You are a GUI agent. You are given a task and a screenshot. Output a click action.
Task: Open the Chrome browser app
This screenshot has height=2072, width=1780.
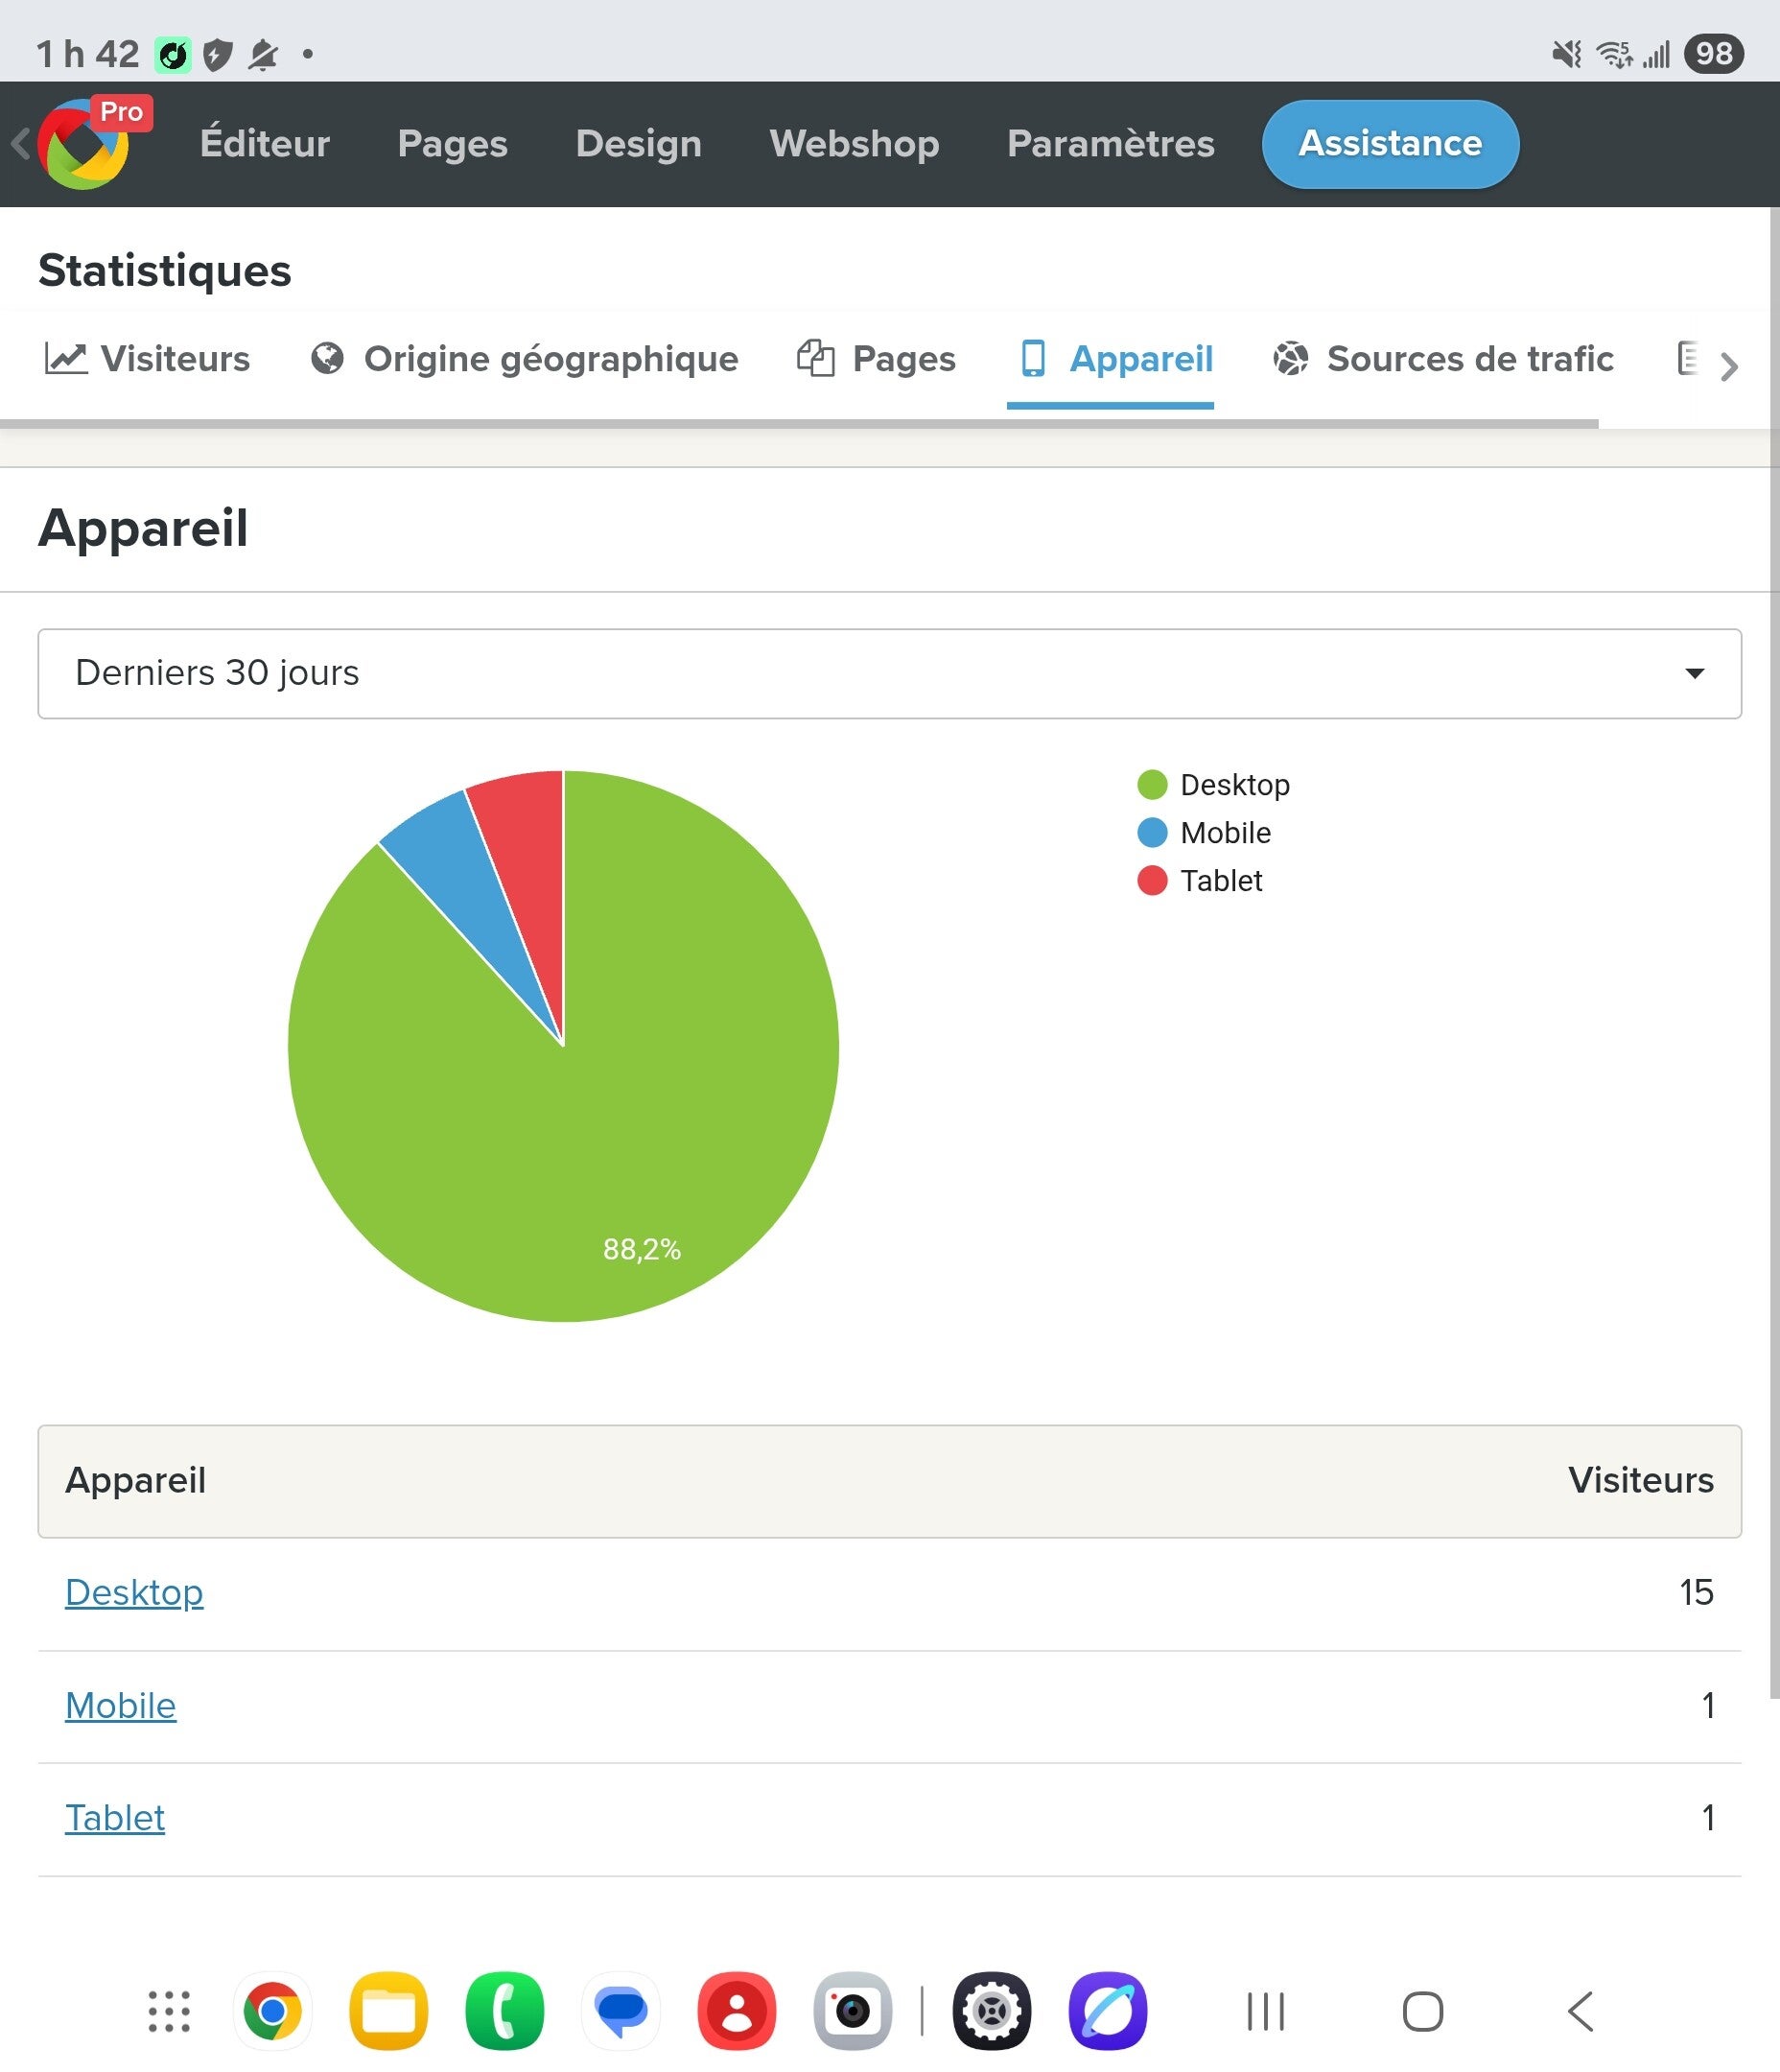pyautogui.click(x=272, y=2011)
